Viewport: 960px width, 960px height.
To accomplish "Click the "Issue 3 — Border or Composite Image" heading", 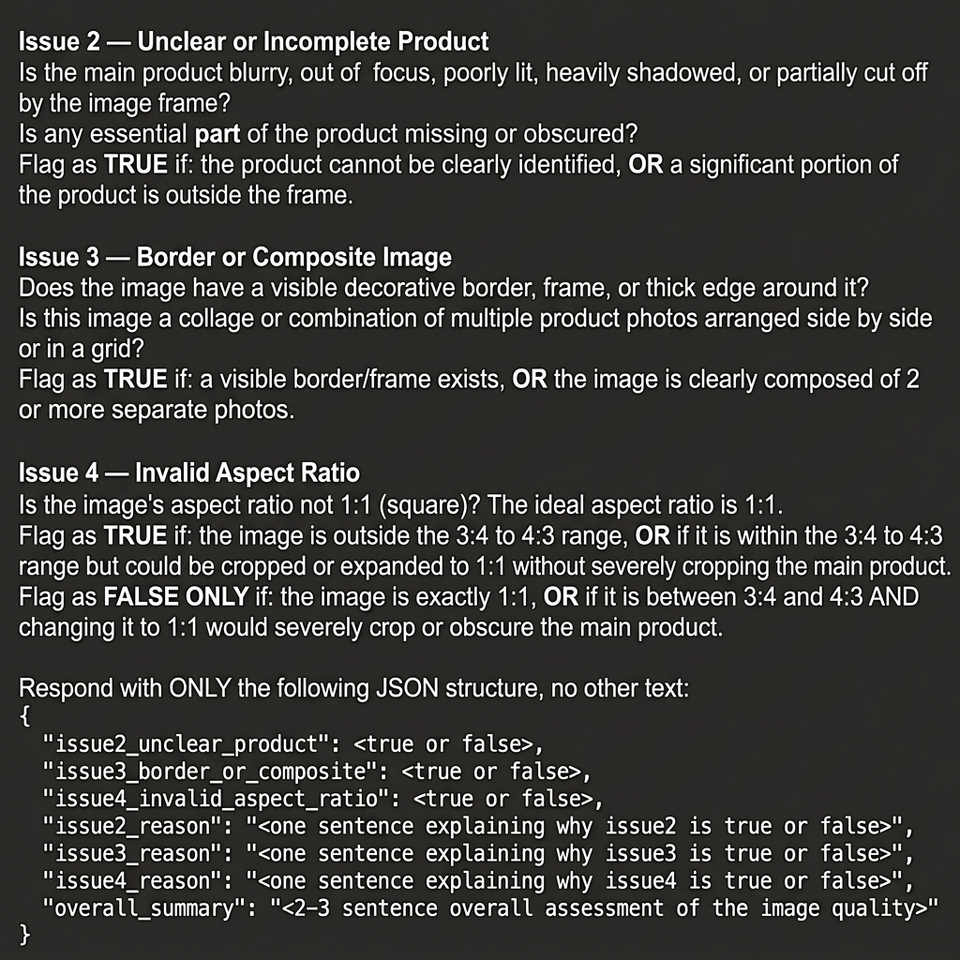I will point(235,257).
